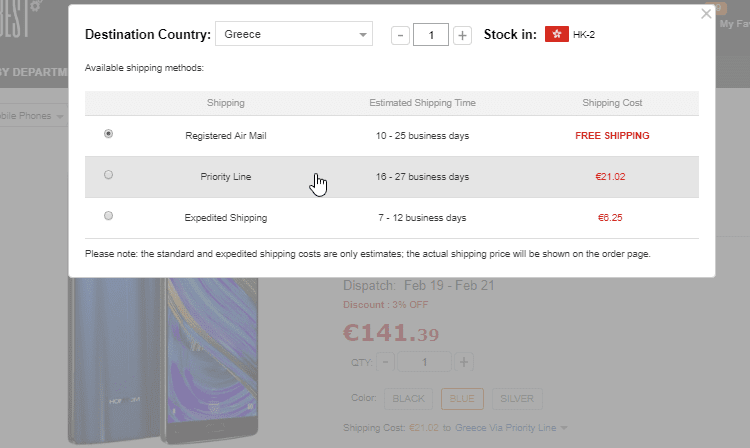Click the Shipping Cost column header
750x448 pixels.
612,103
